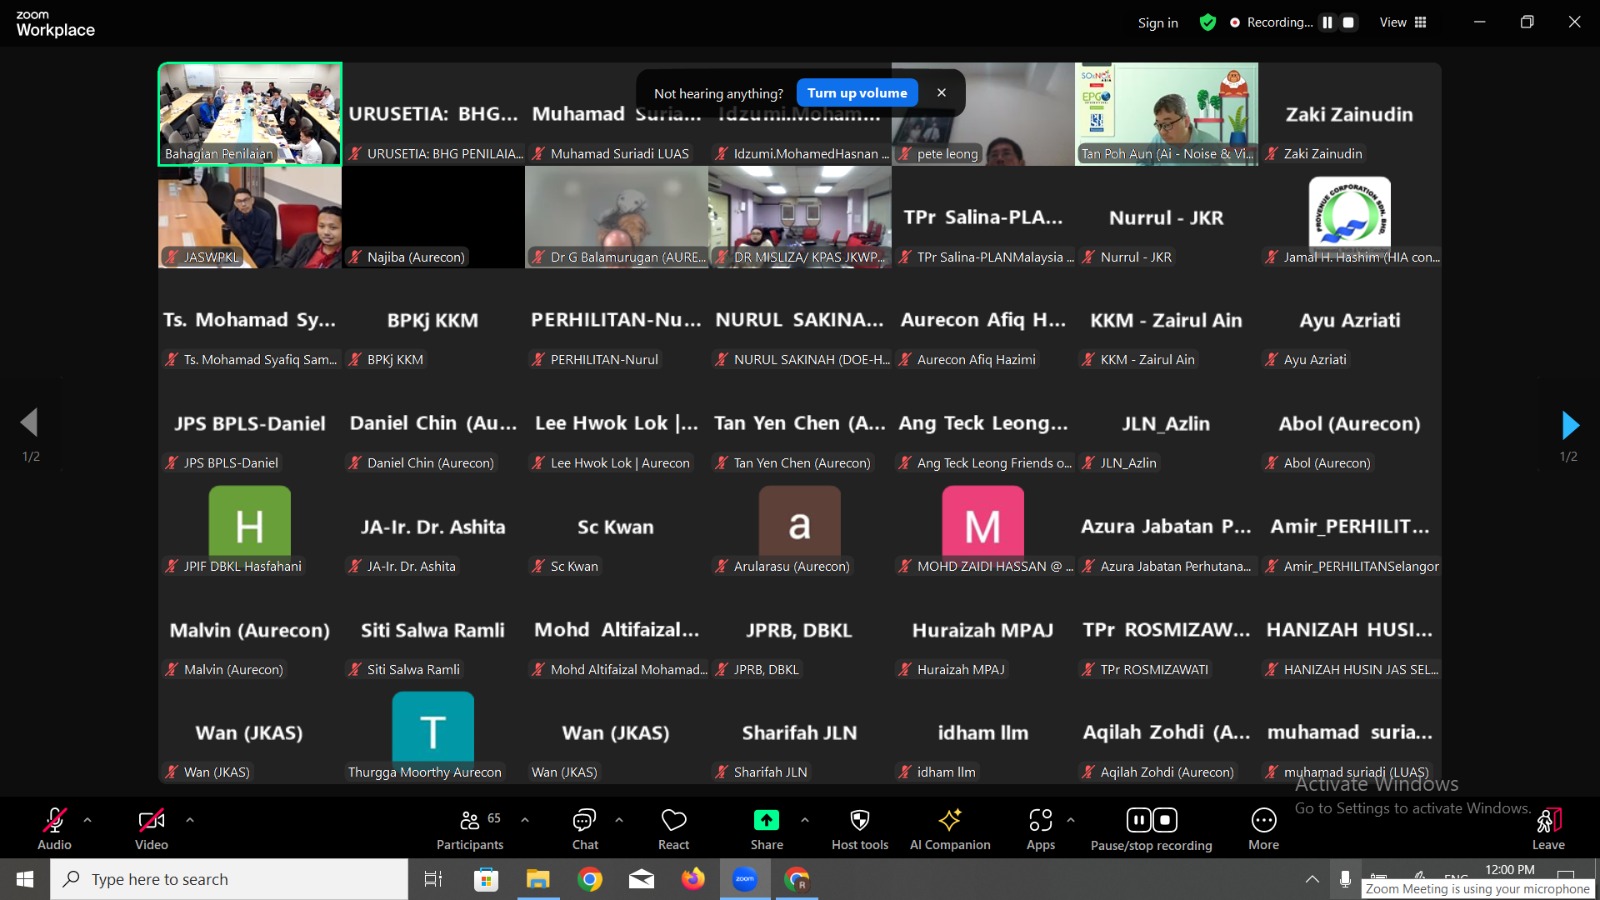Select the Zaki Zainudin participant tile
1600x900 pixels.
(x=1350, y=114)
